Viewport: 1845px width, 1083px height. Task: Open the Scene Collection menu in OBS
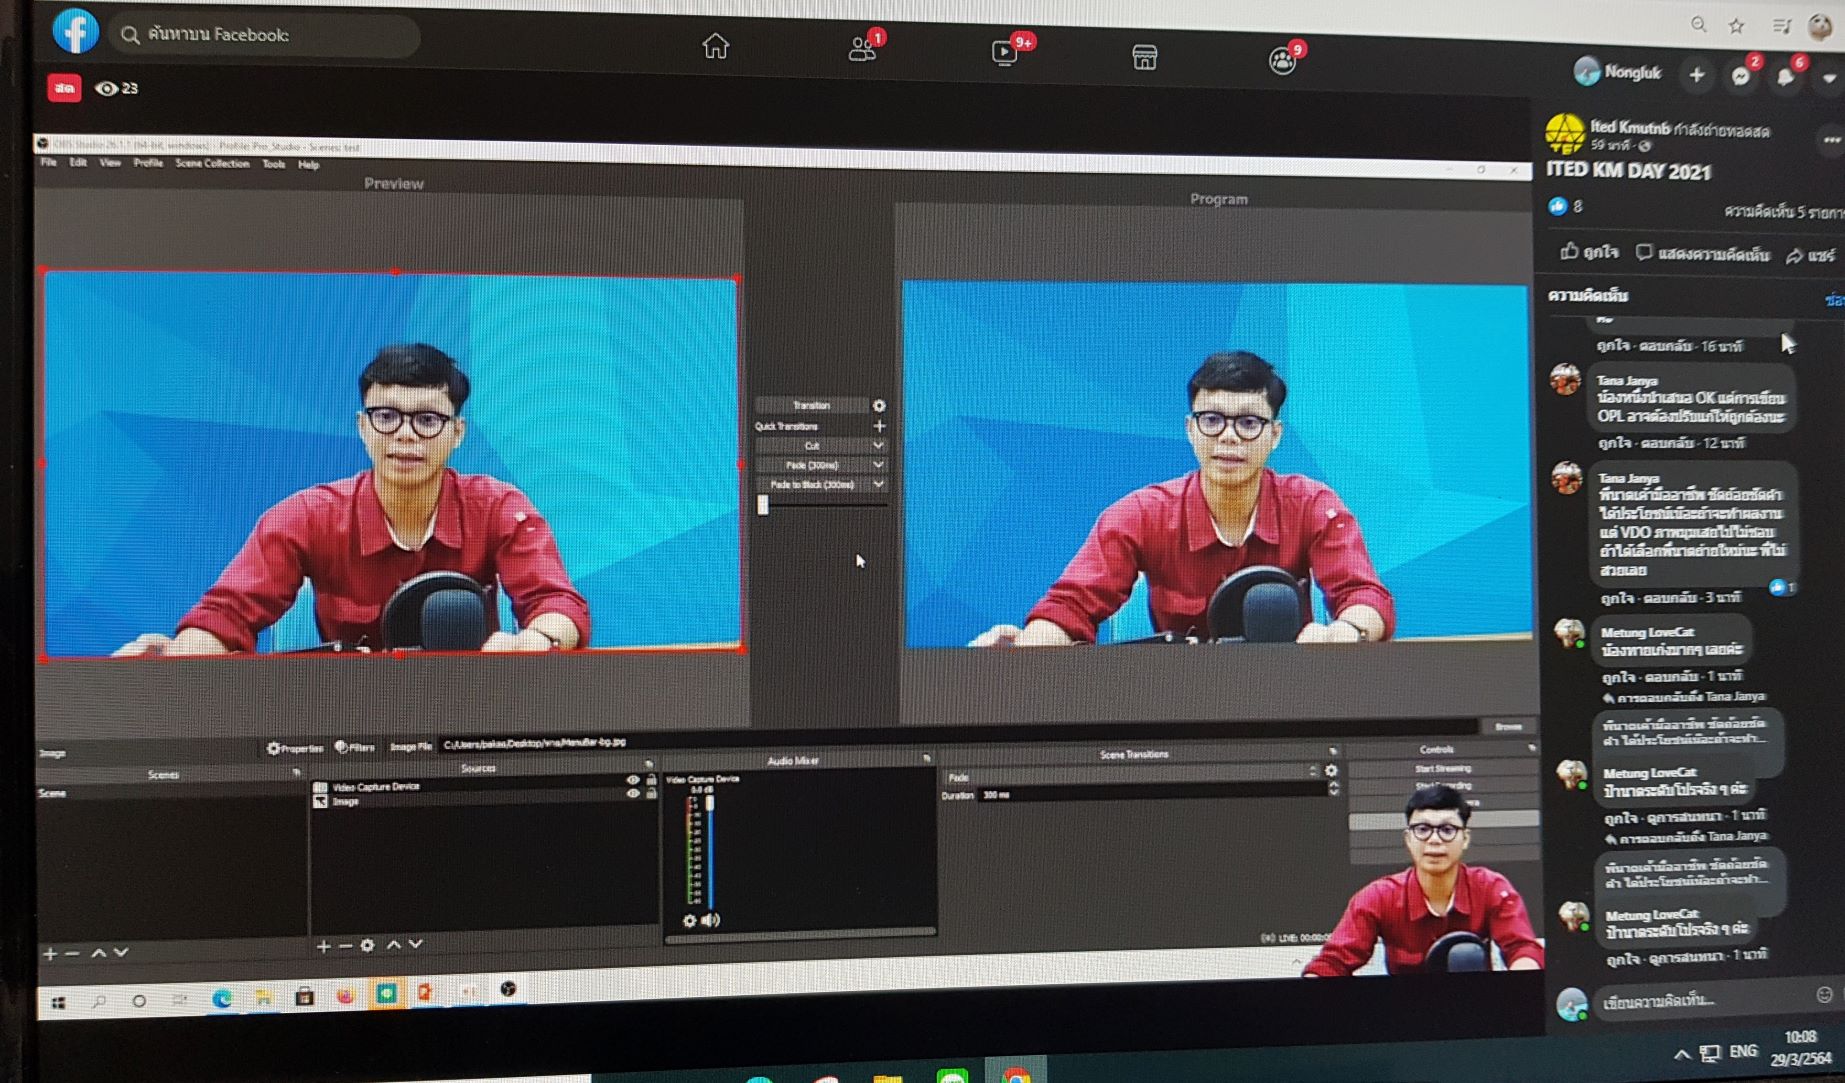tap(212, 163)
